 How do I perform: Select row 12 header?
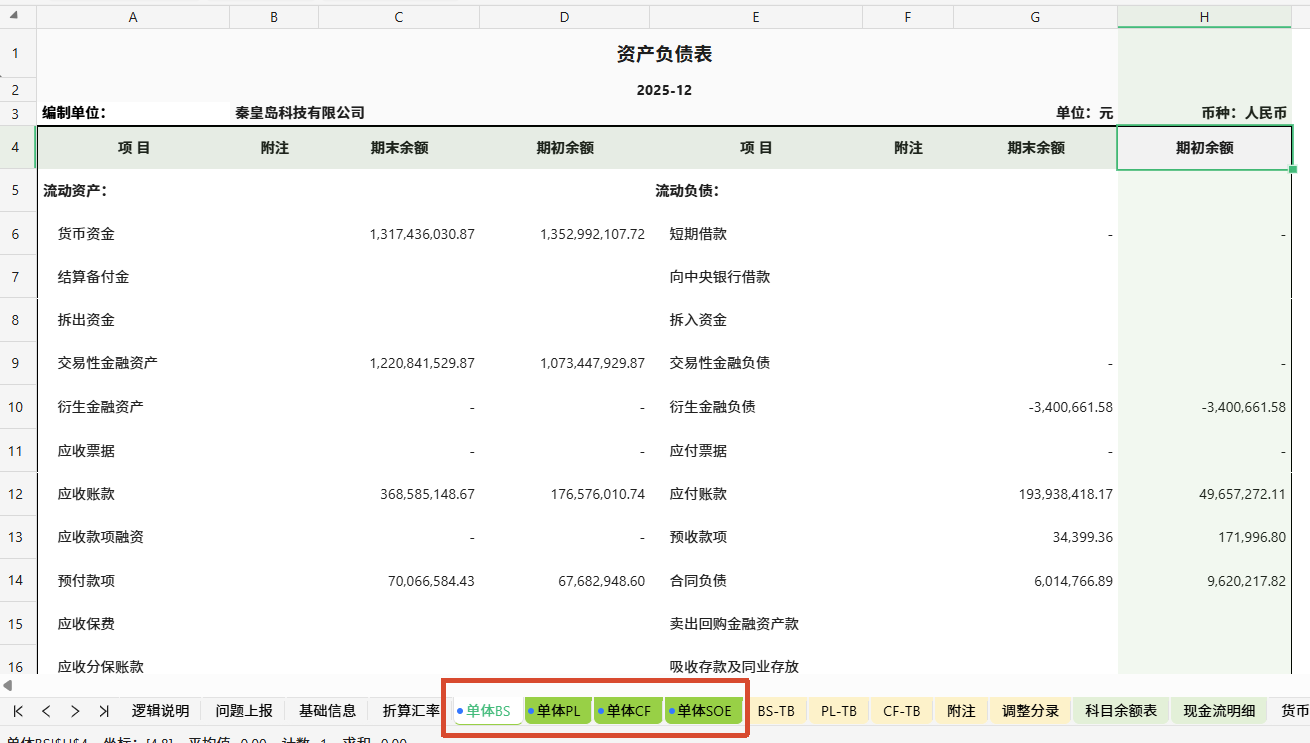(18, 494)
